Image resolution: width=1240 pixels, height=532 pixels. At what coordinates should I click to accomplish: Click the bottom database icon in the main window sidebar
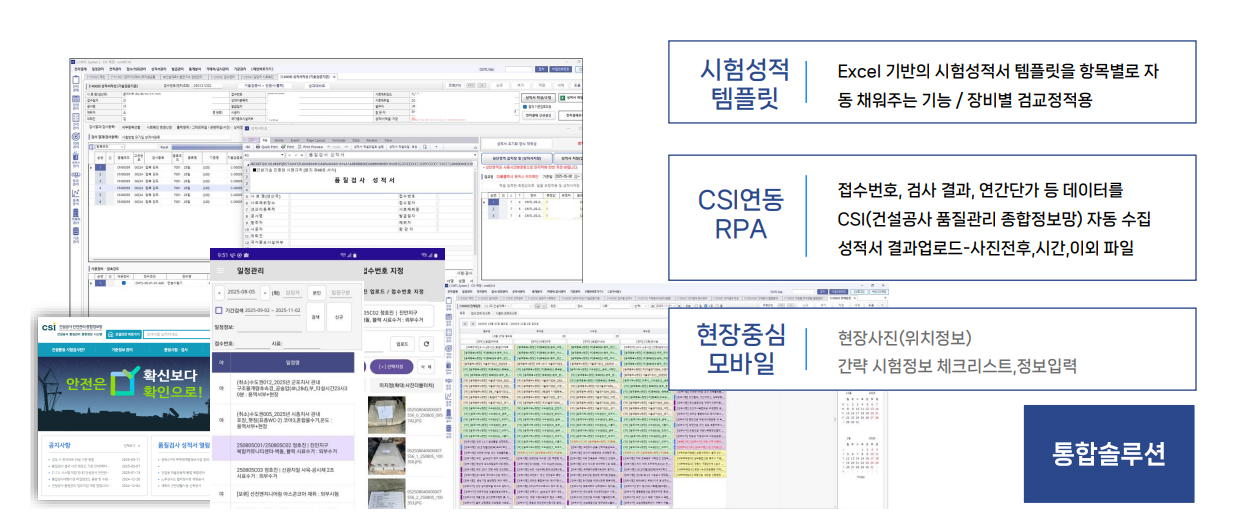click(75, 232)
